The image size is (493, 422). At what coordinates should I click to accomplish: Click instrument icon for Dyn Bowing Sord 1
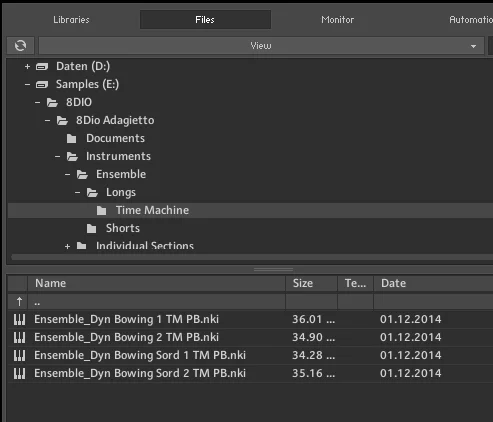(19, 356)
